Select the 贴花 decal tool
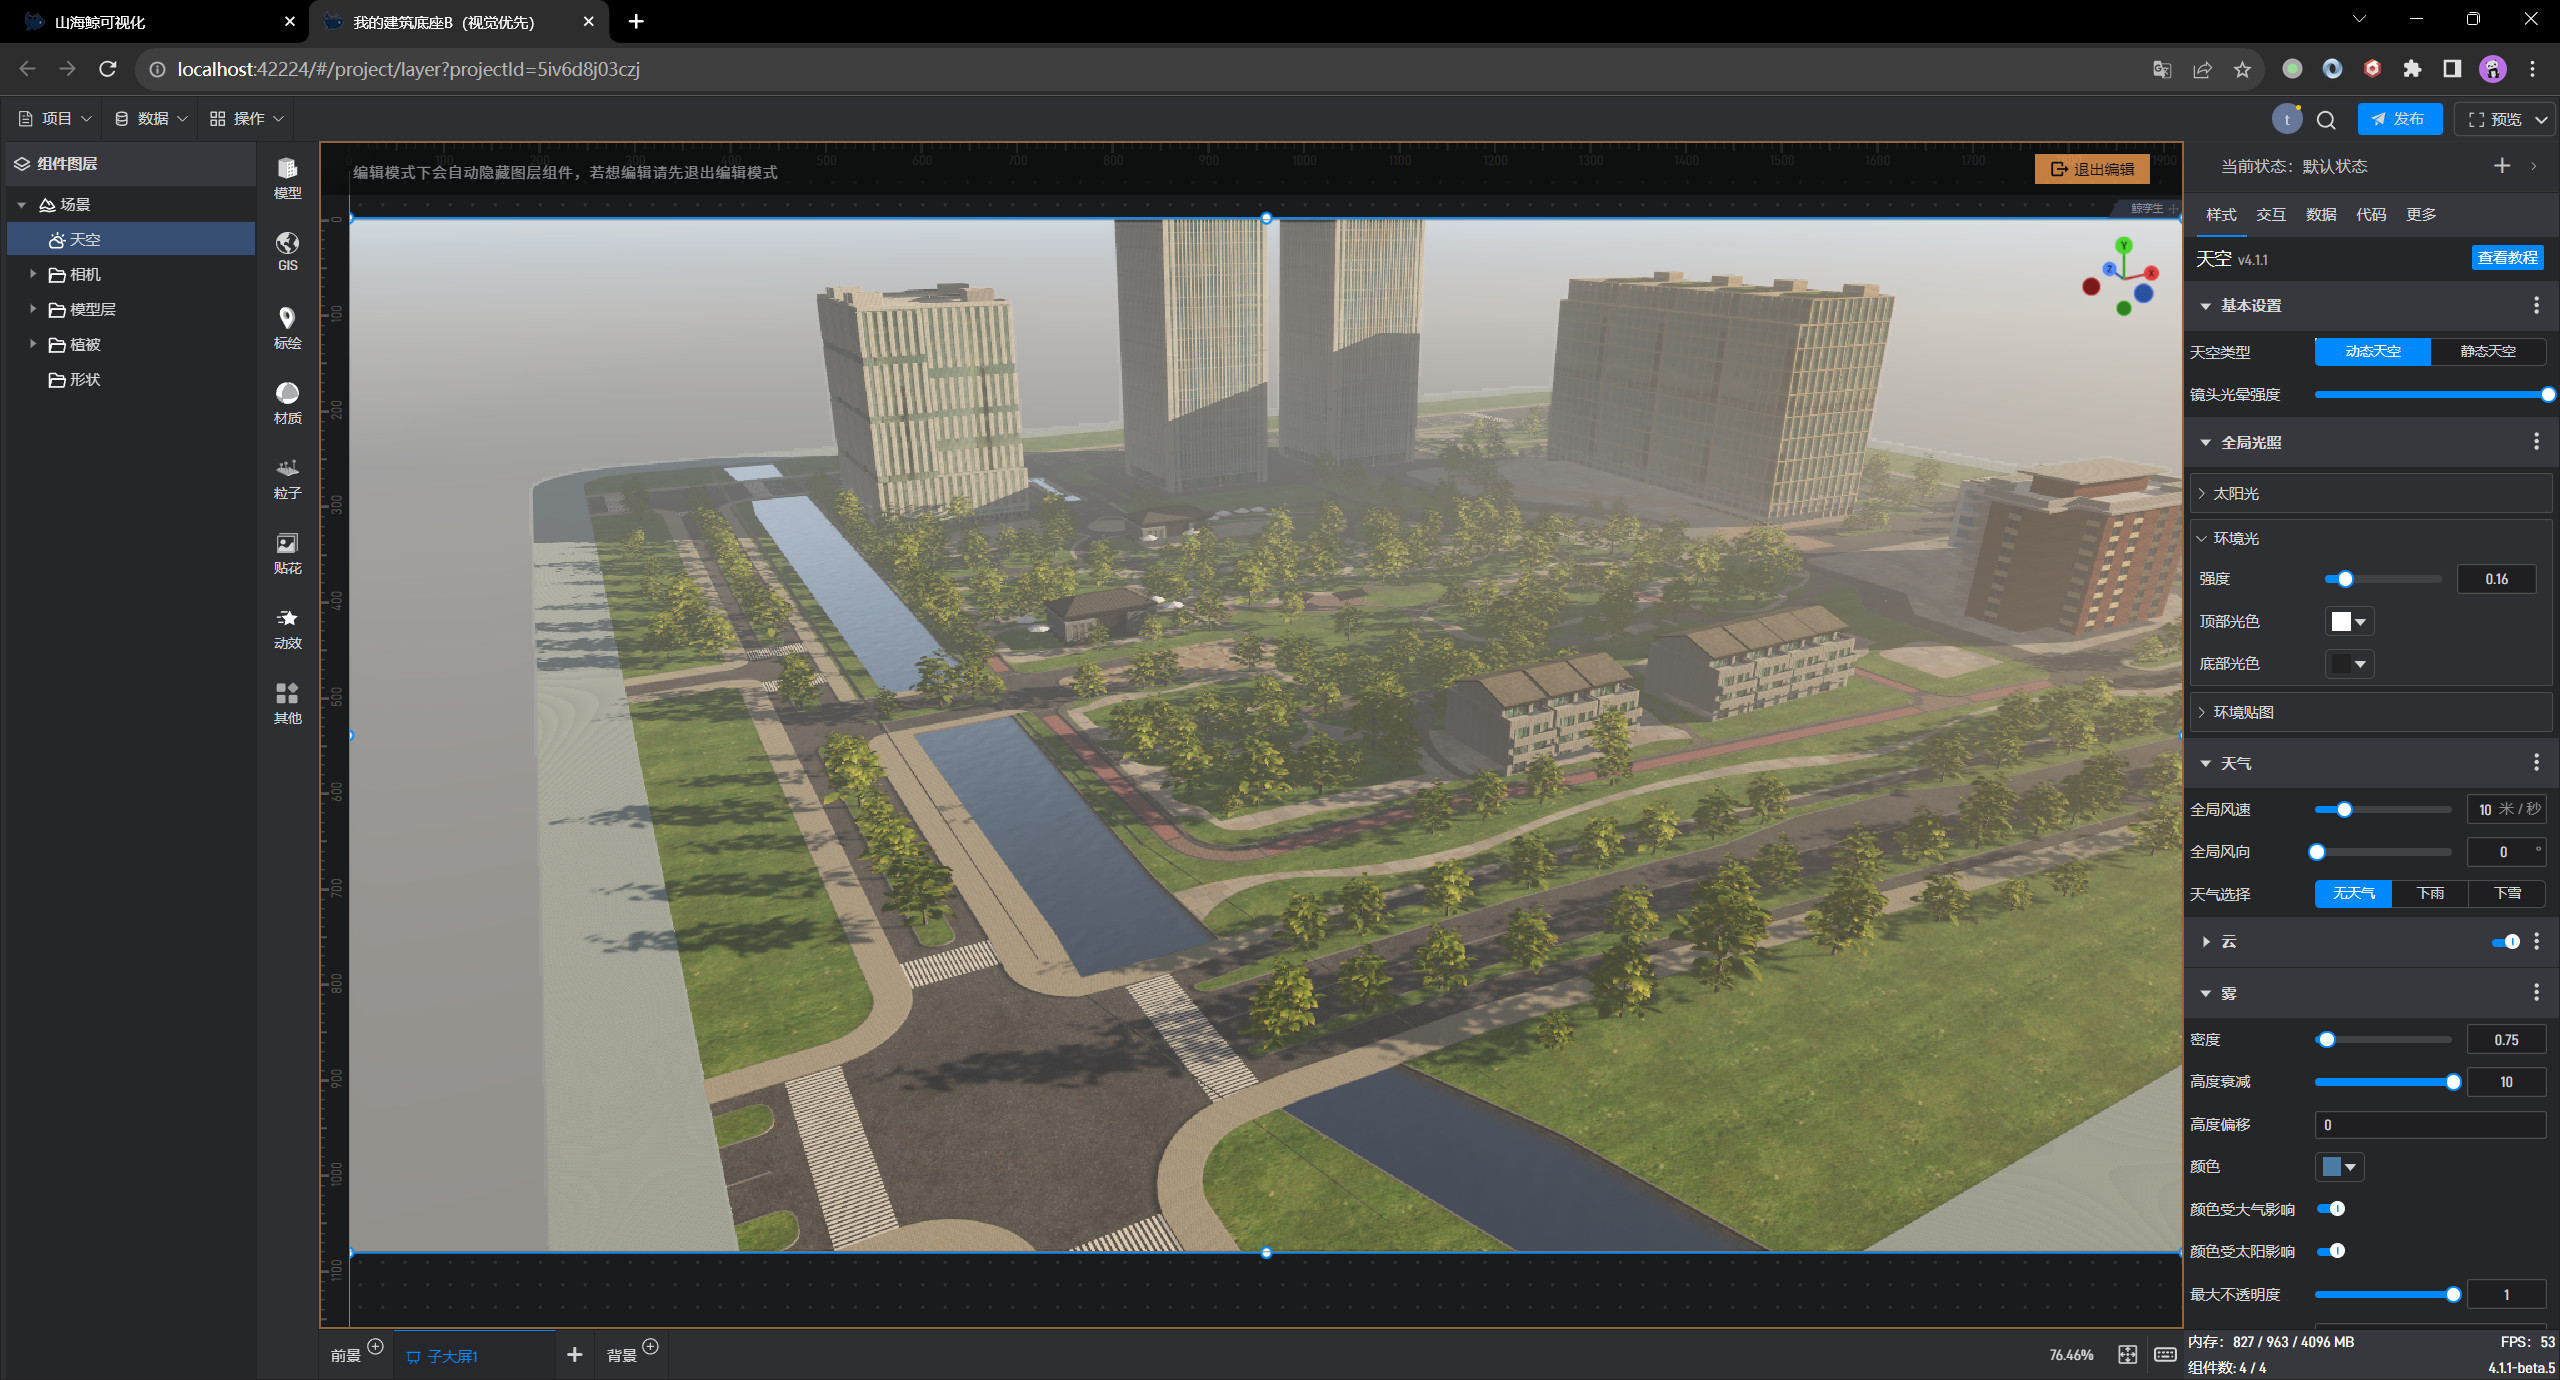2560x1380 pixels. click(x=287, y=553)
